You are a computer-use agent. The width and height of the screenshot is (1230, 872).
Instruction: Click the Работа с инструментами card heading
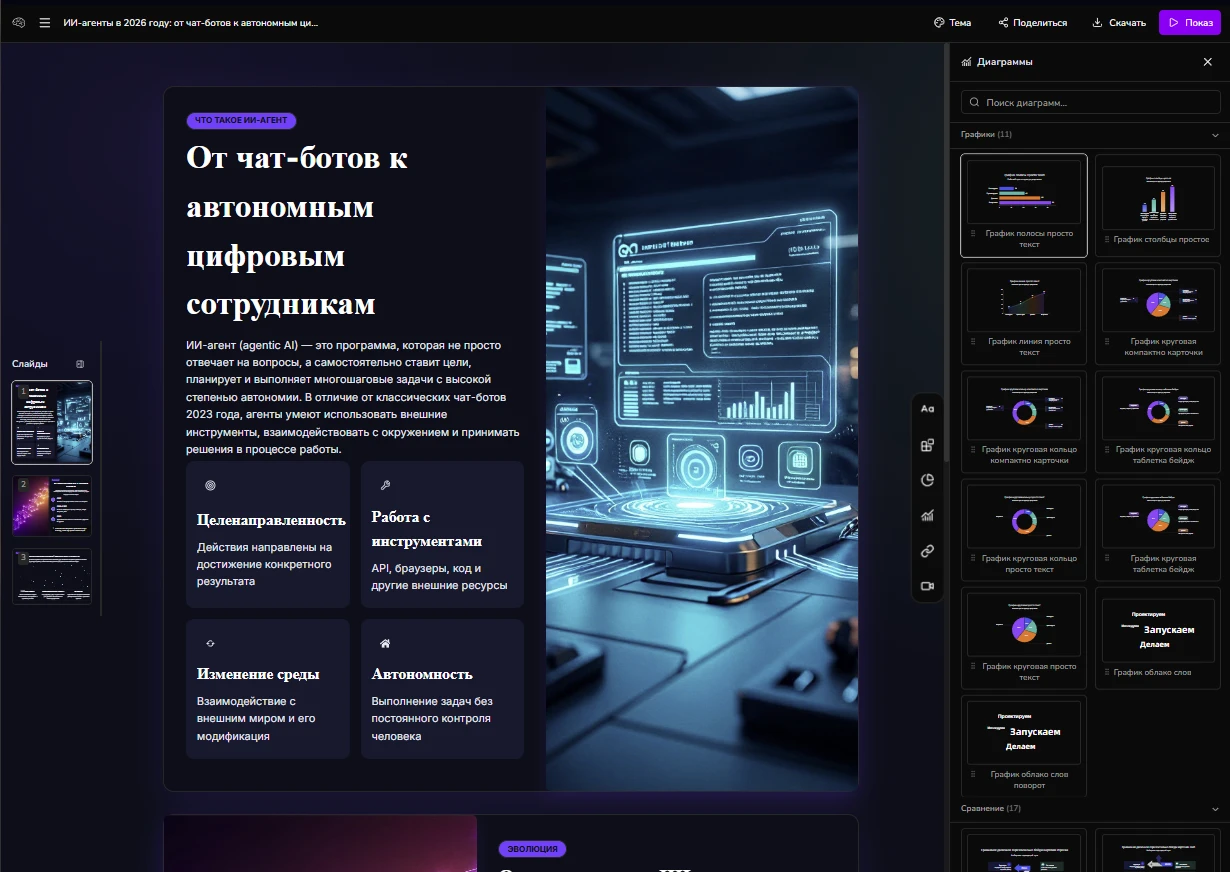(x=427, y=529)
